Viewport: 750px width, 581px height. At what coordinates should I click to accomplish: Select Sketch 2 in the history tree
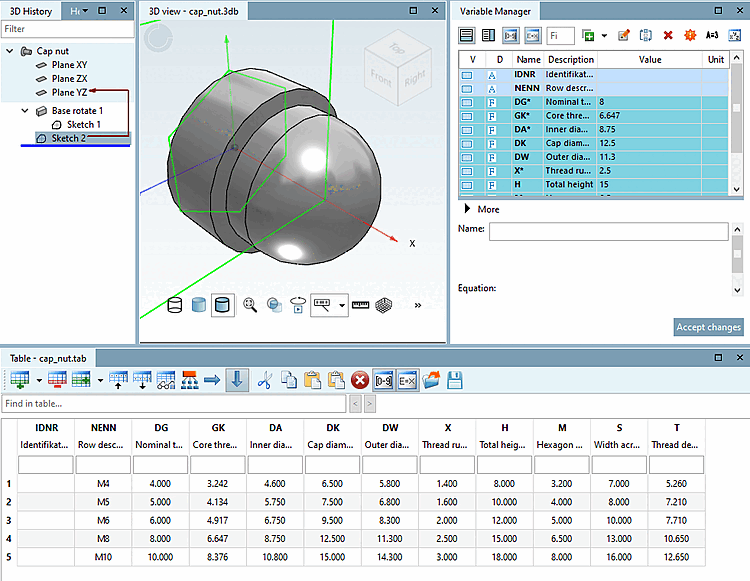(x=68, y=138)
